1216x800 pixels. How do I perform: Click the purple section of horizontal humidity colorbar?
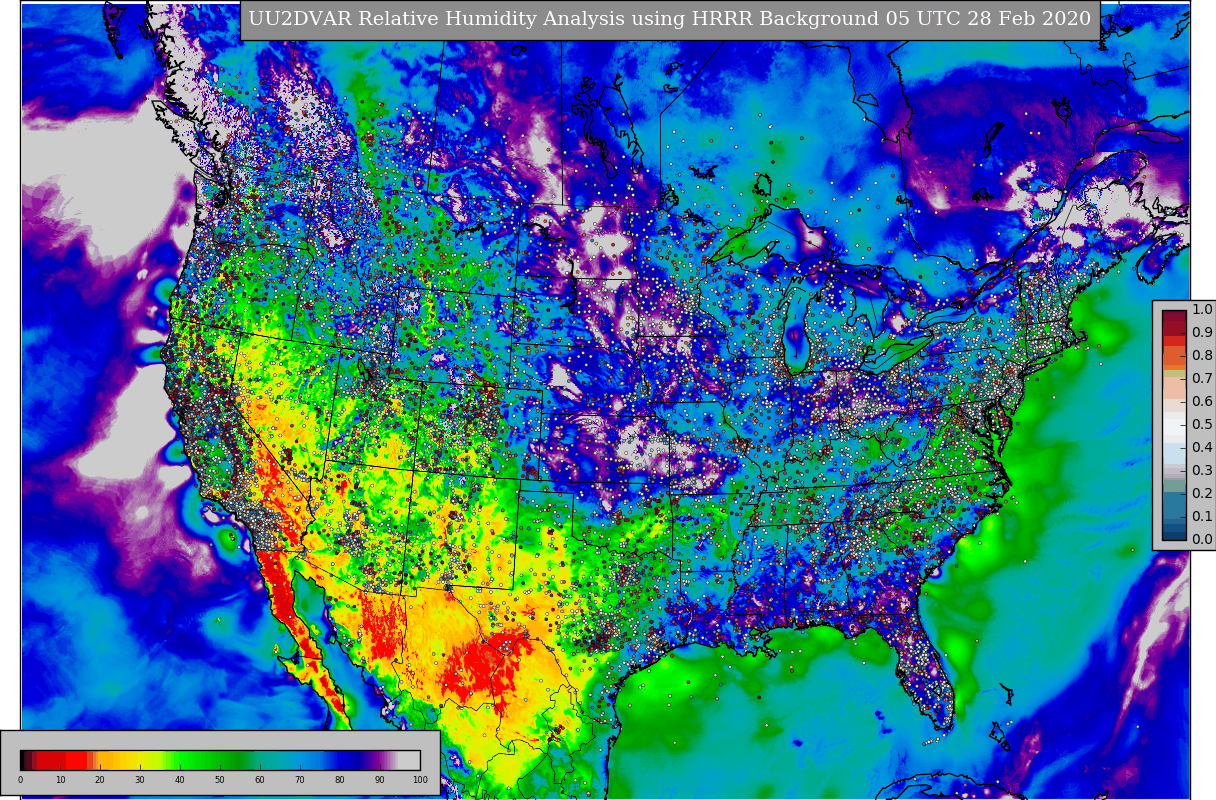(378, 760)
